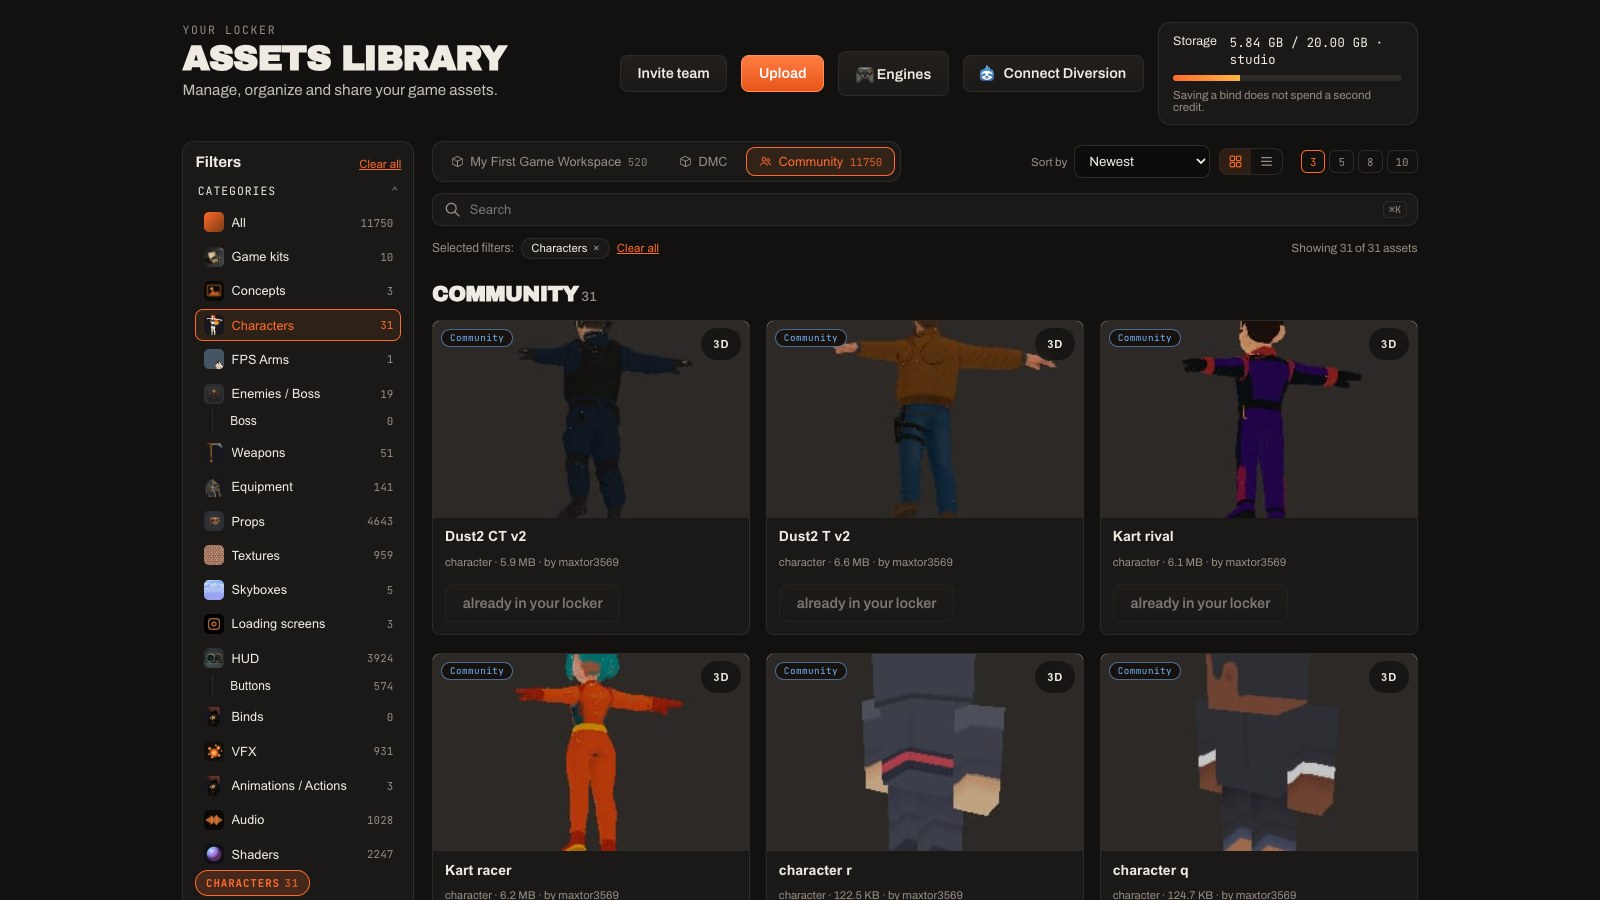Click the Invite team button
Viewport: 1600px width, 900px height.
coord(673,73)
